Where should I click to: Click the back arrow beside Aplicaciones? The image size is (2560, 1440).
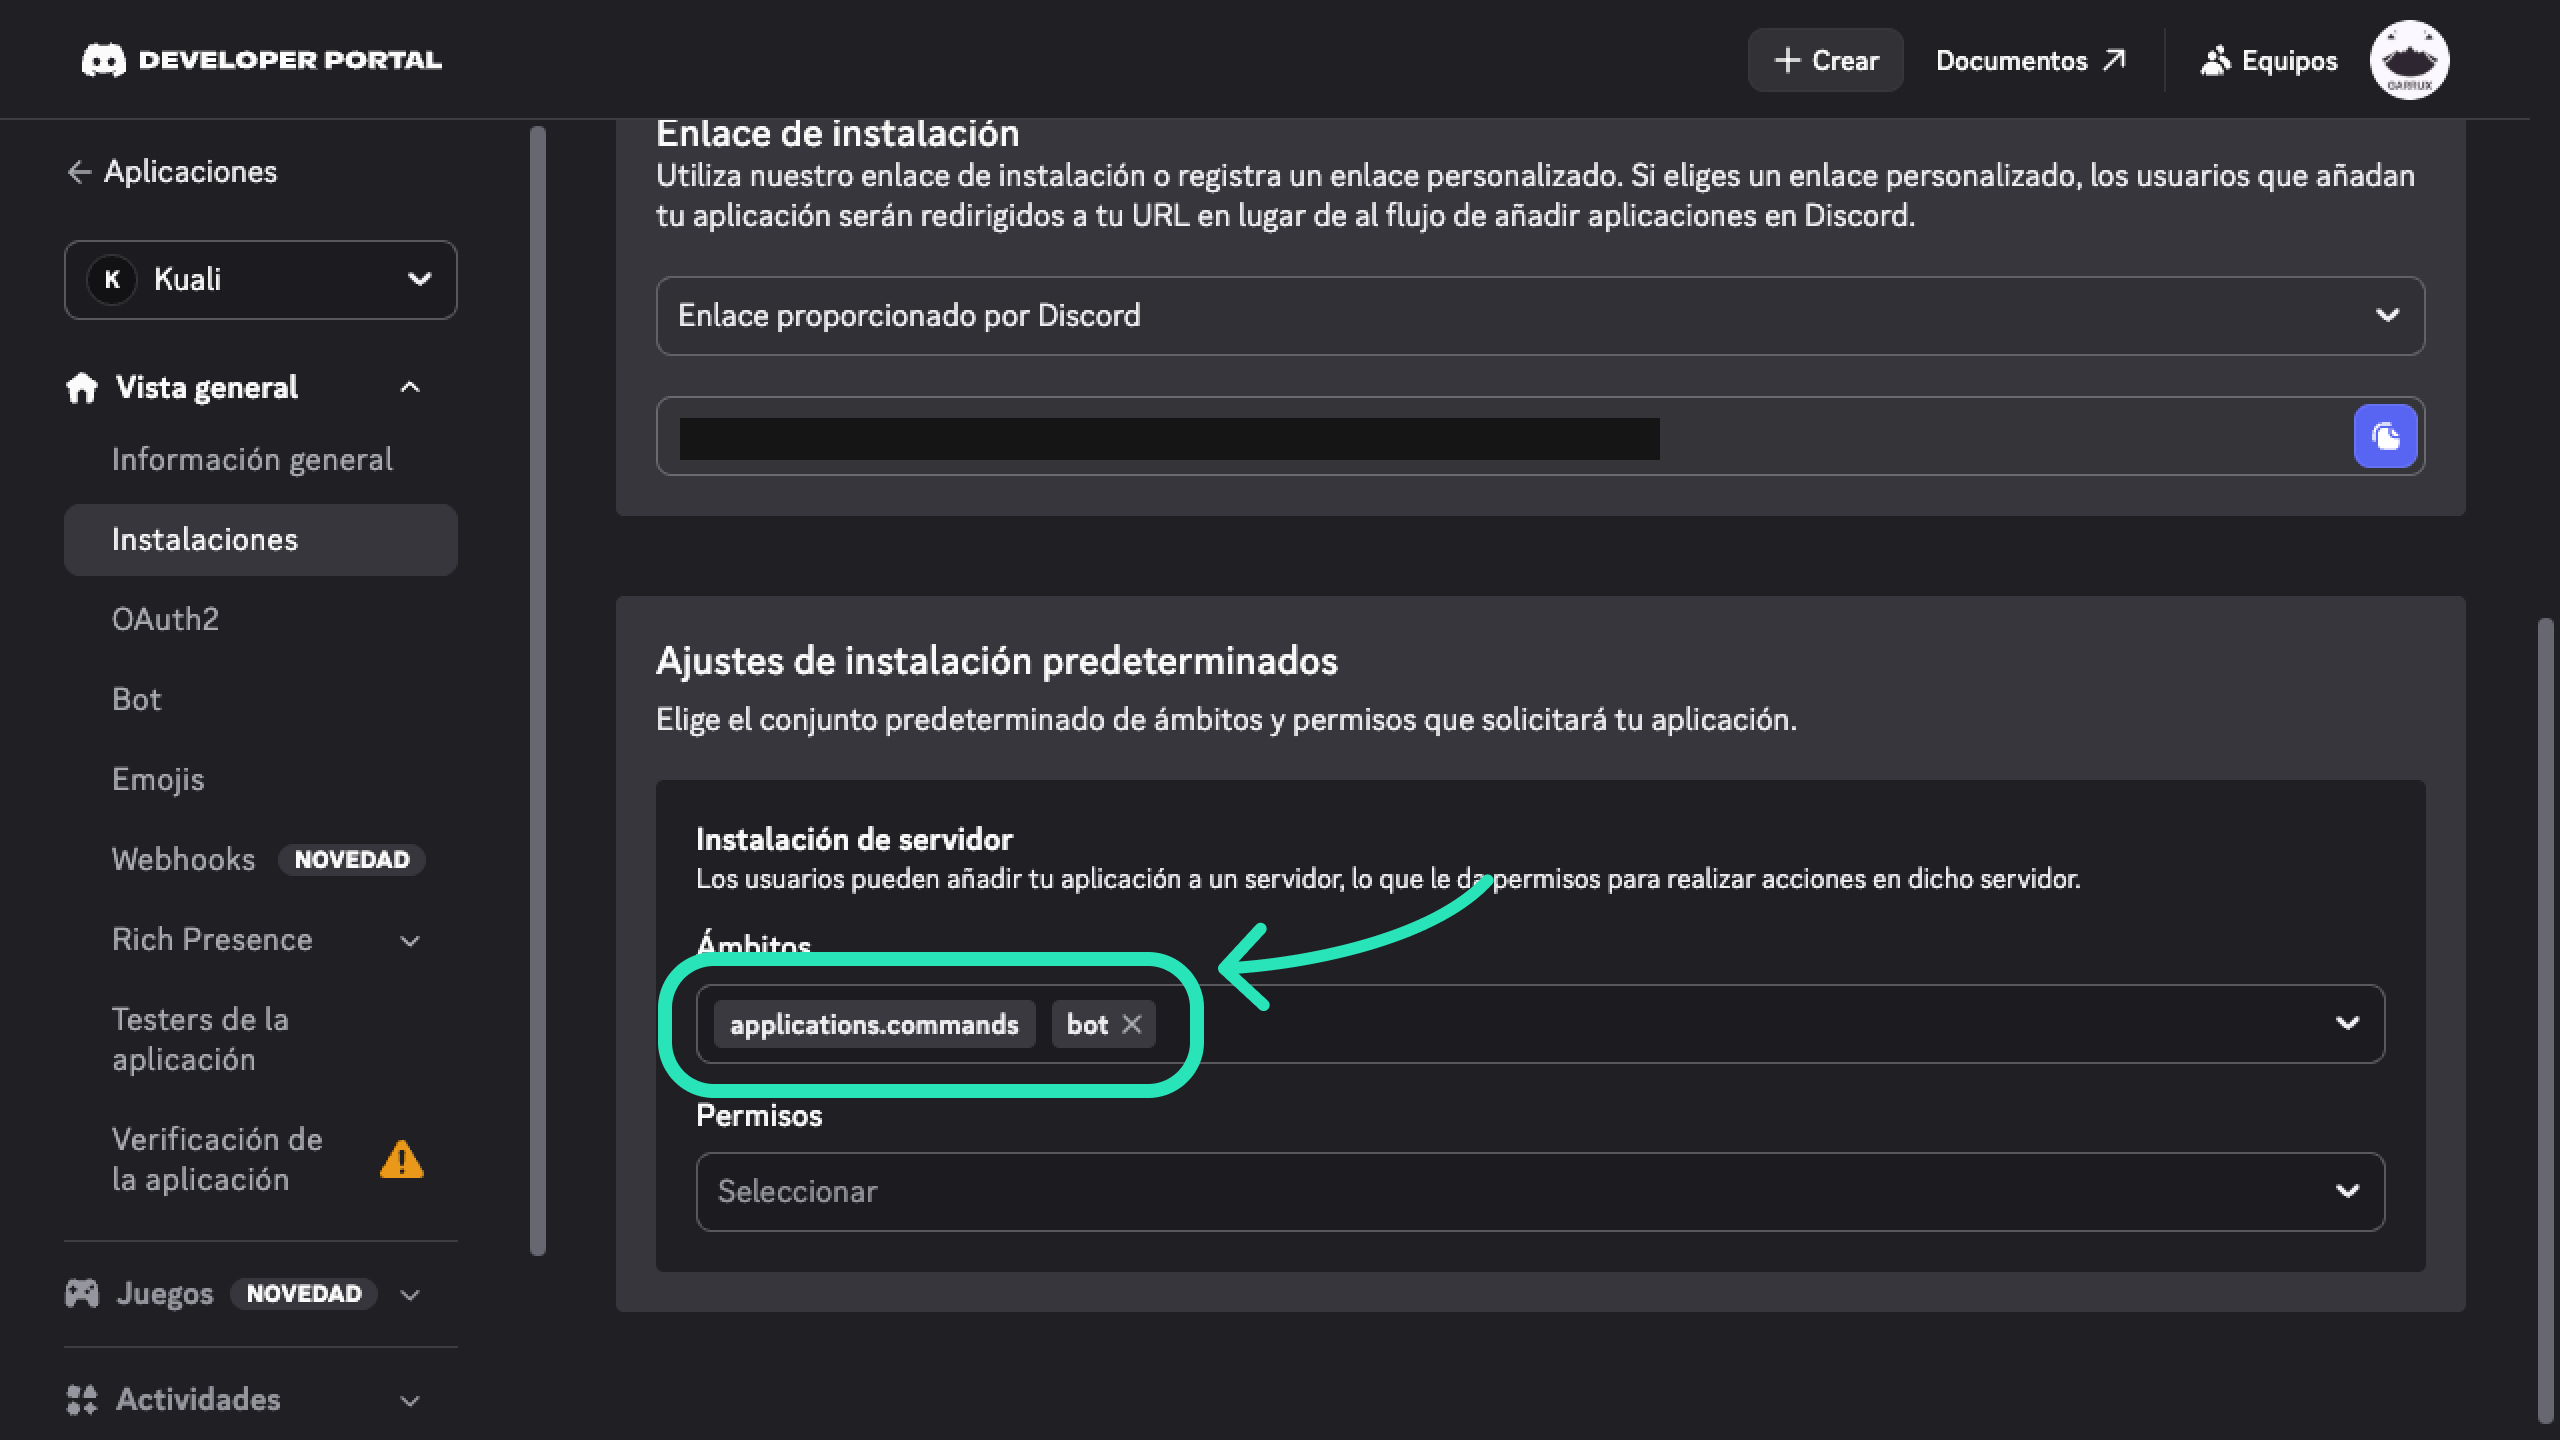(80, 172)
